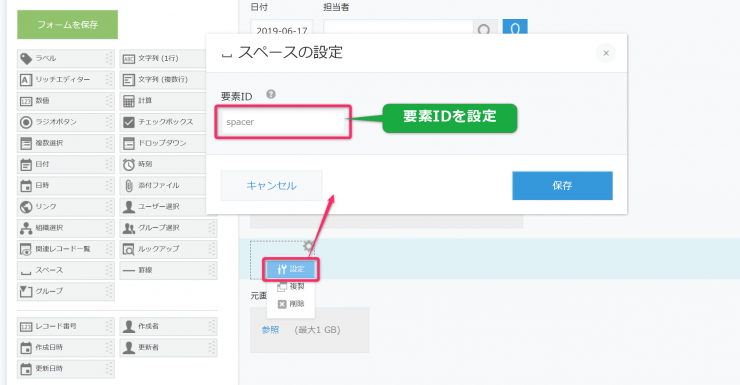The width and height of the screenshot is (740, 385).
Task: Select the チェックボックス field item
Action: tap(163, 122)
